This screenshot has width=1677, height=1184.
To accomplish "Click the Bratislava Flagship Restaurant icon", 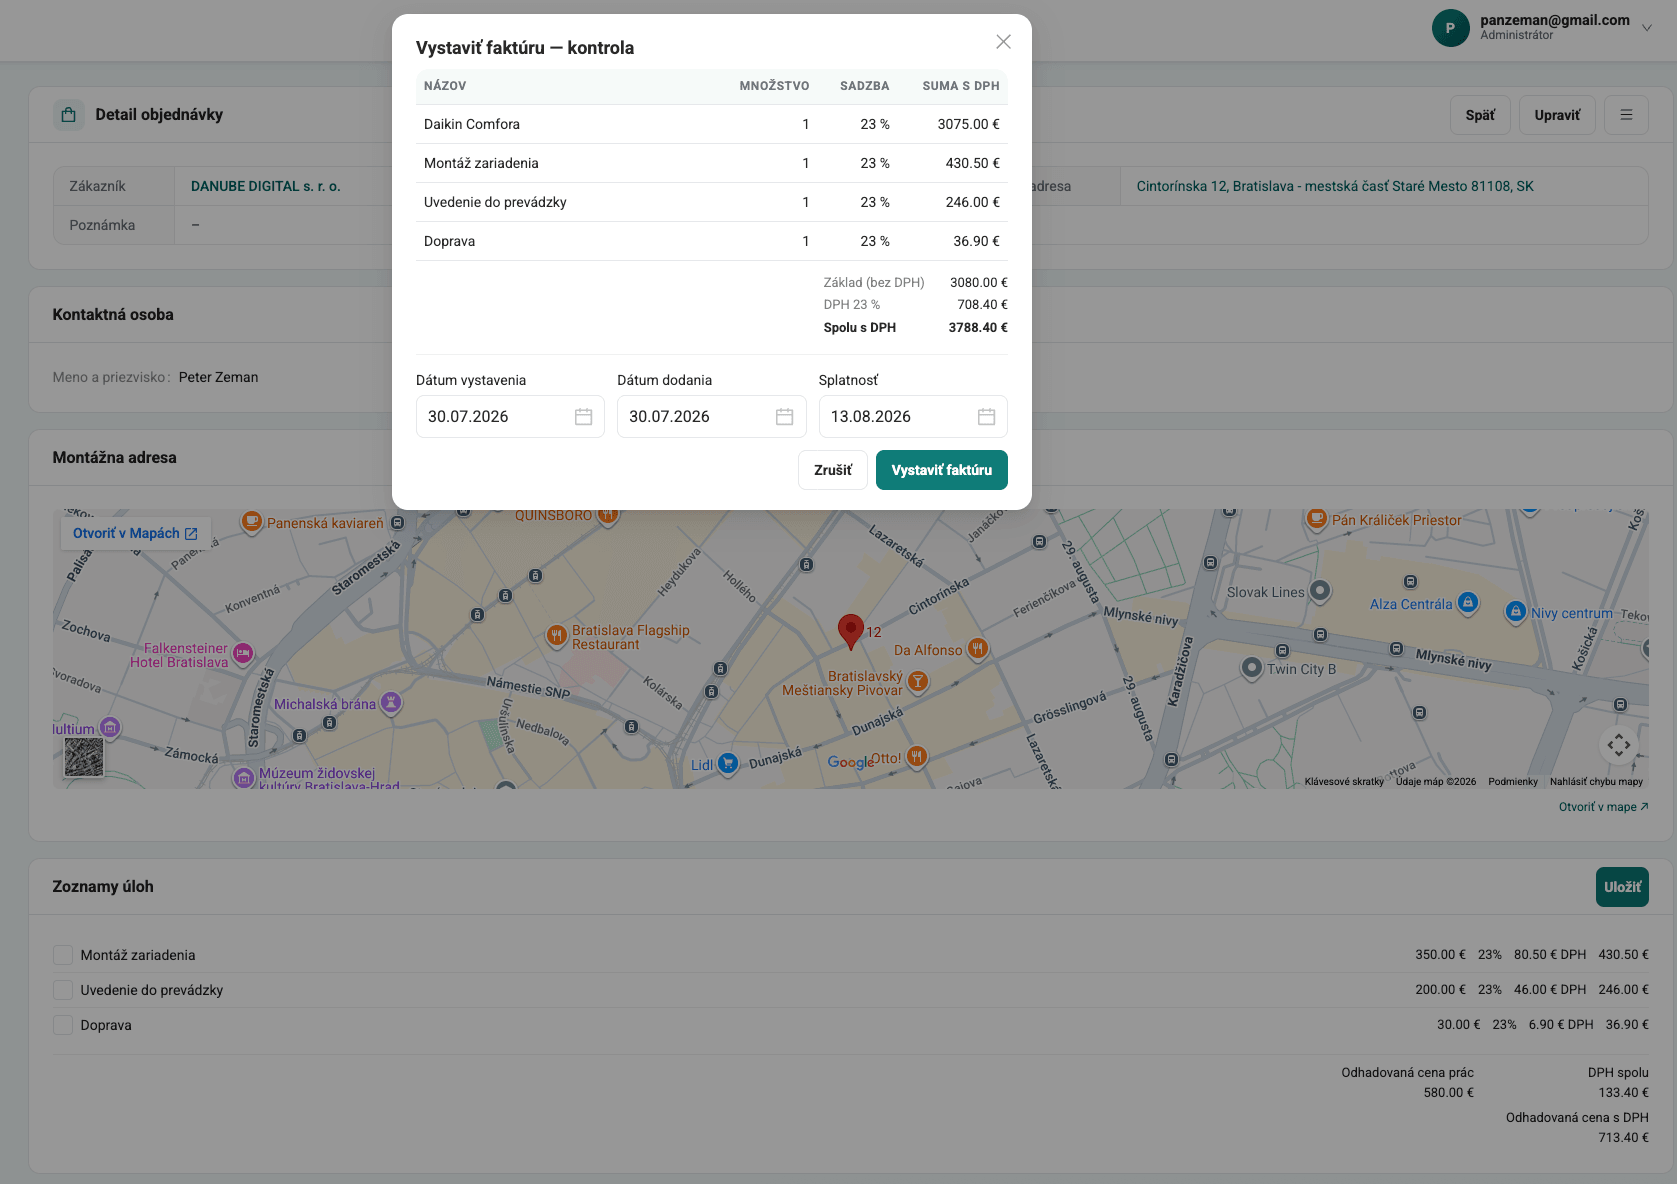I will 557,635.
